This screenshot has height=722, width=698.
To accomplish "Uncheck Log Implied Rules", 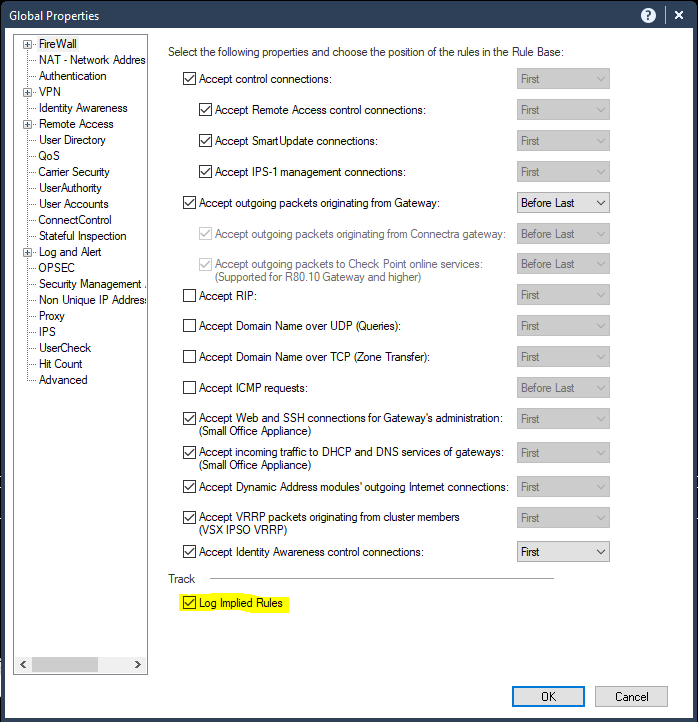I will pos(190,603).
